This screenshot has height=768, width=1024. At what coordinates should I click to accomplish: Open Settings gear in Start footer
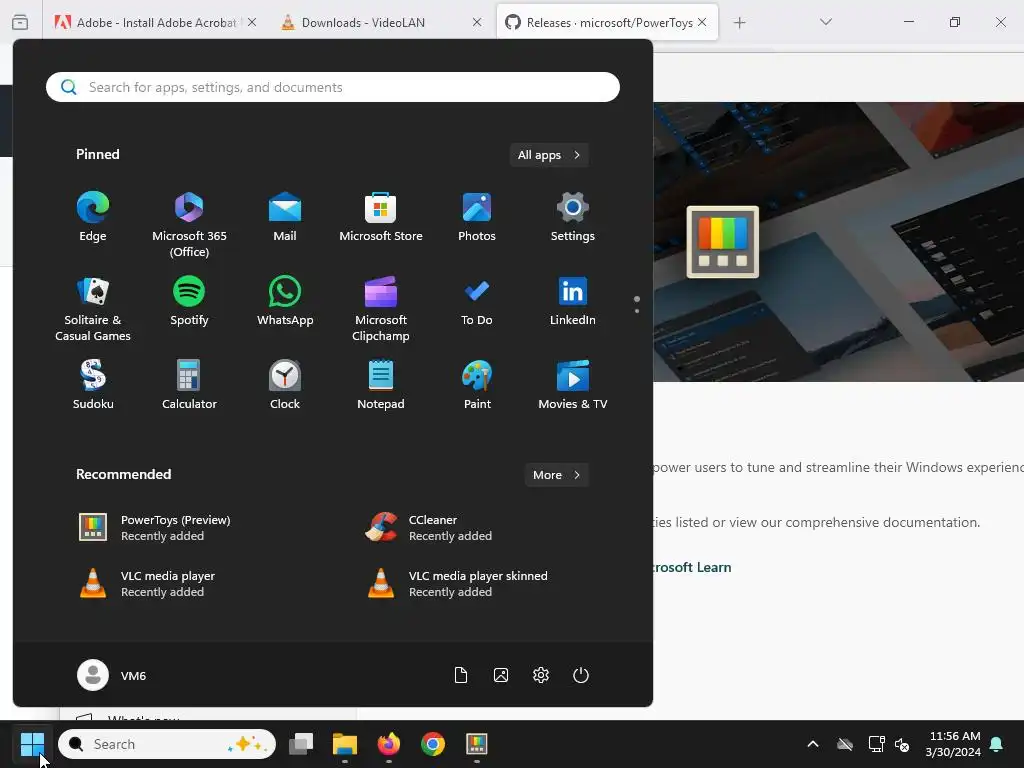pos(541,675)
